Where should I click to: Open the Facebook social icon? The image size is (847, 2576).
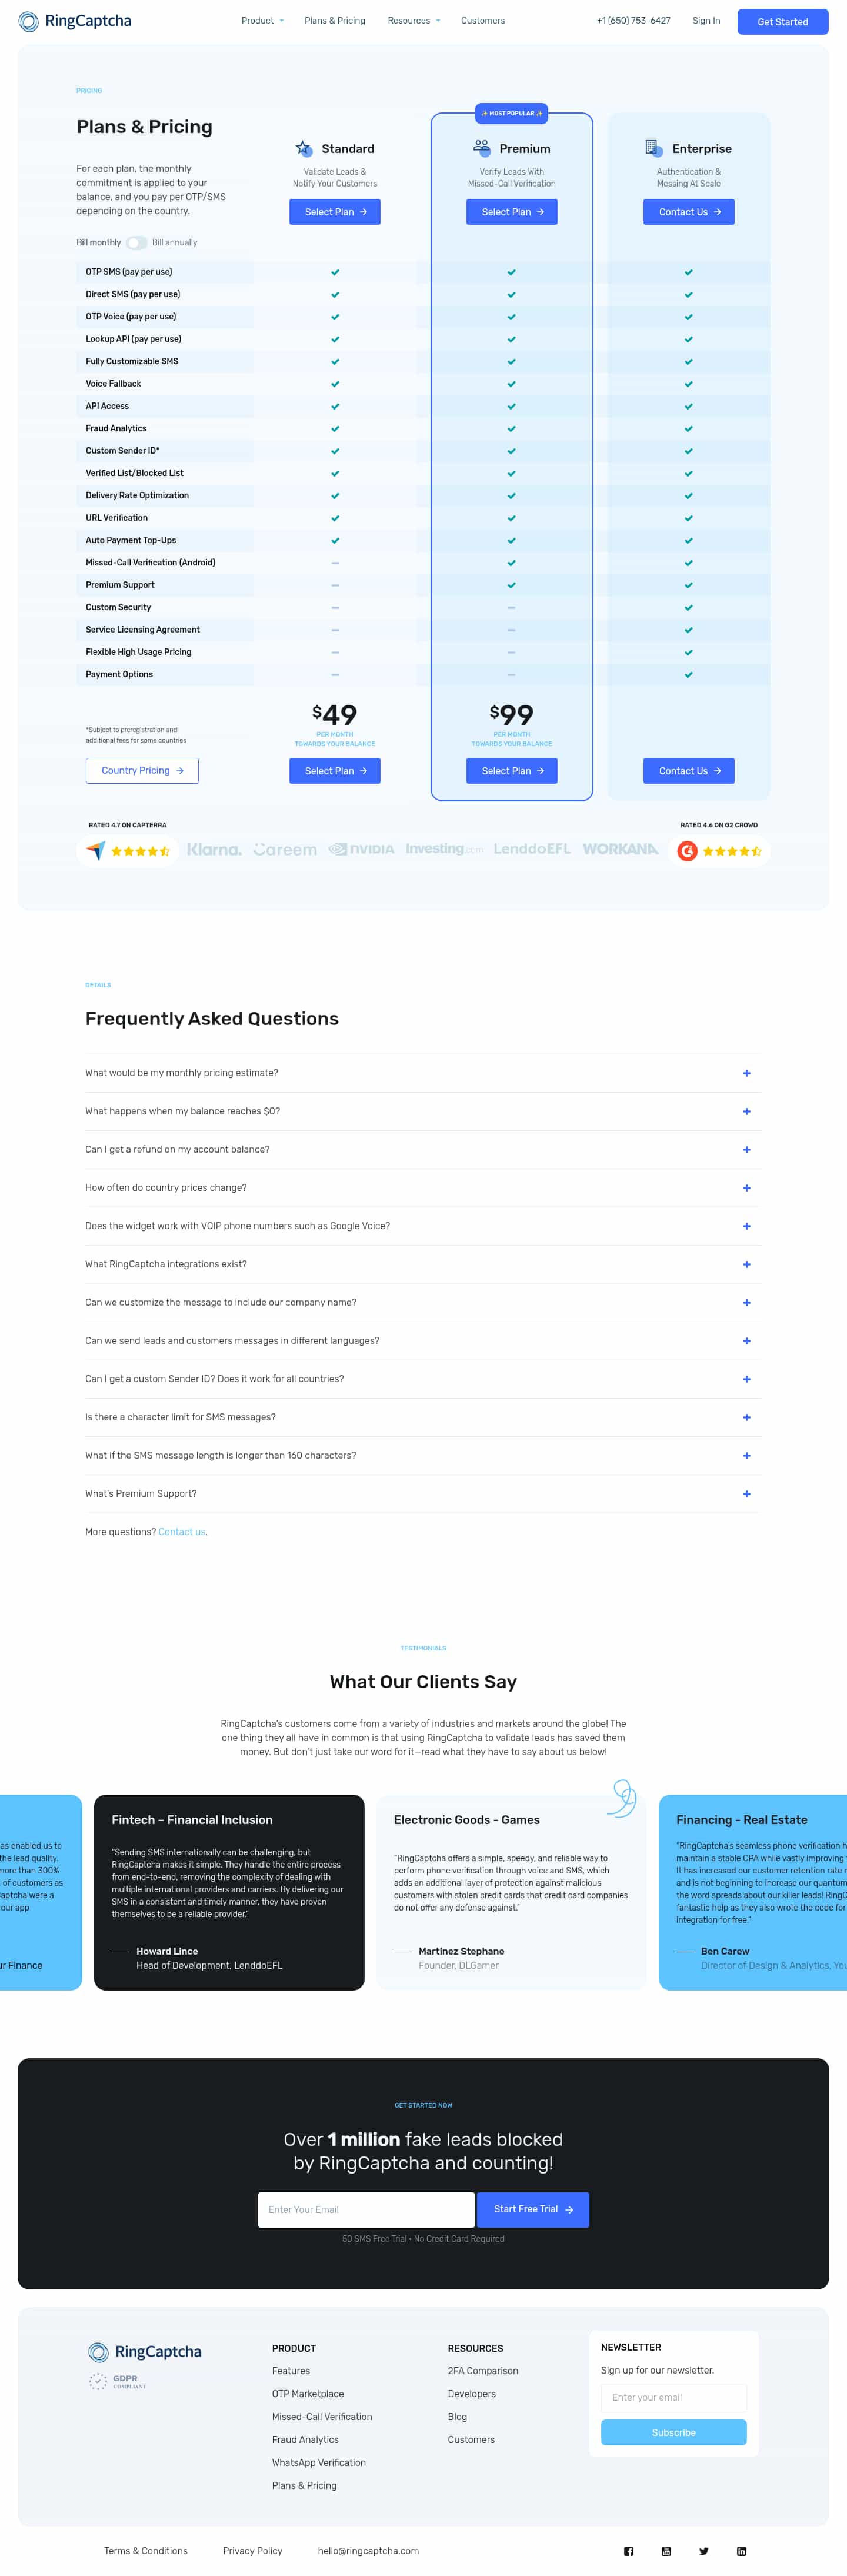point(629,2551)
